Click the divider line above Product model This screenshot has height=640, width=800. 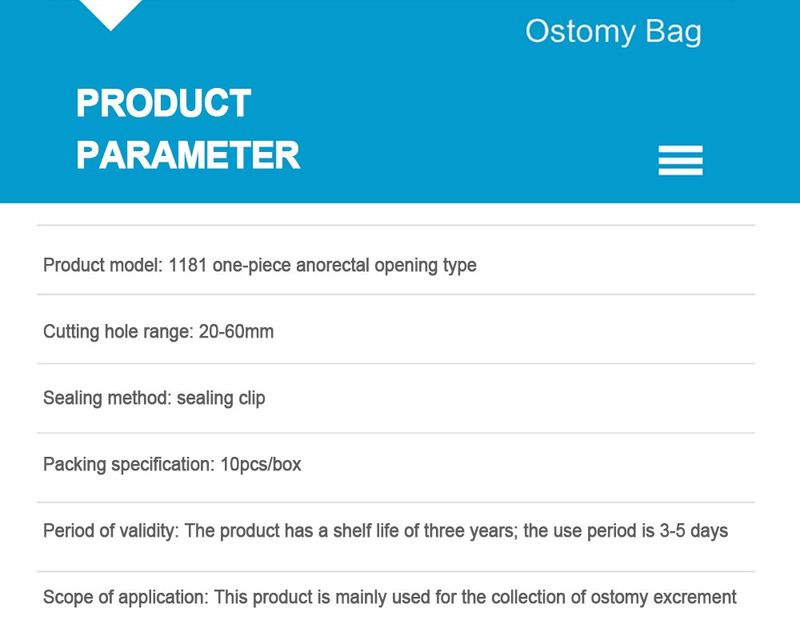coord(396,226)
